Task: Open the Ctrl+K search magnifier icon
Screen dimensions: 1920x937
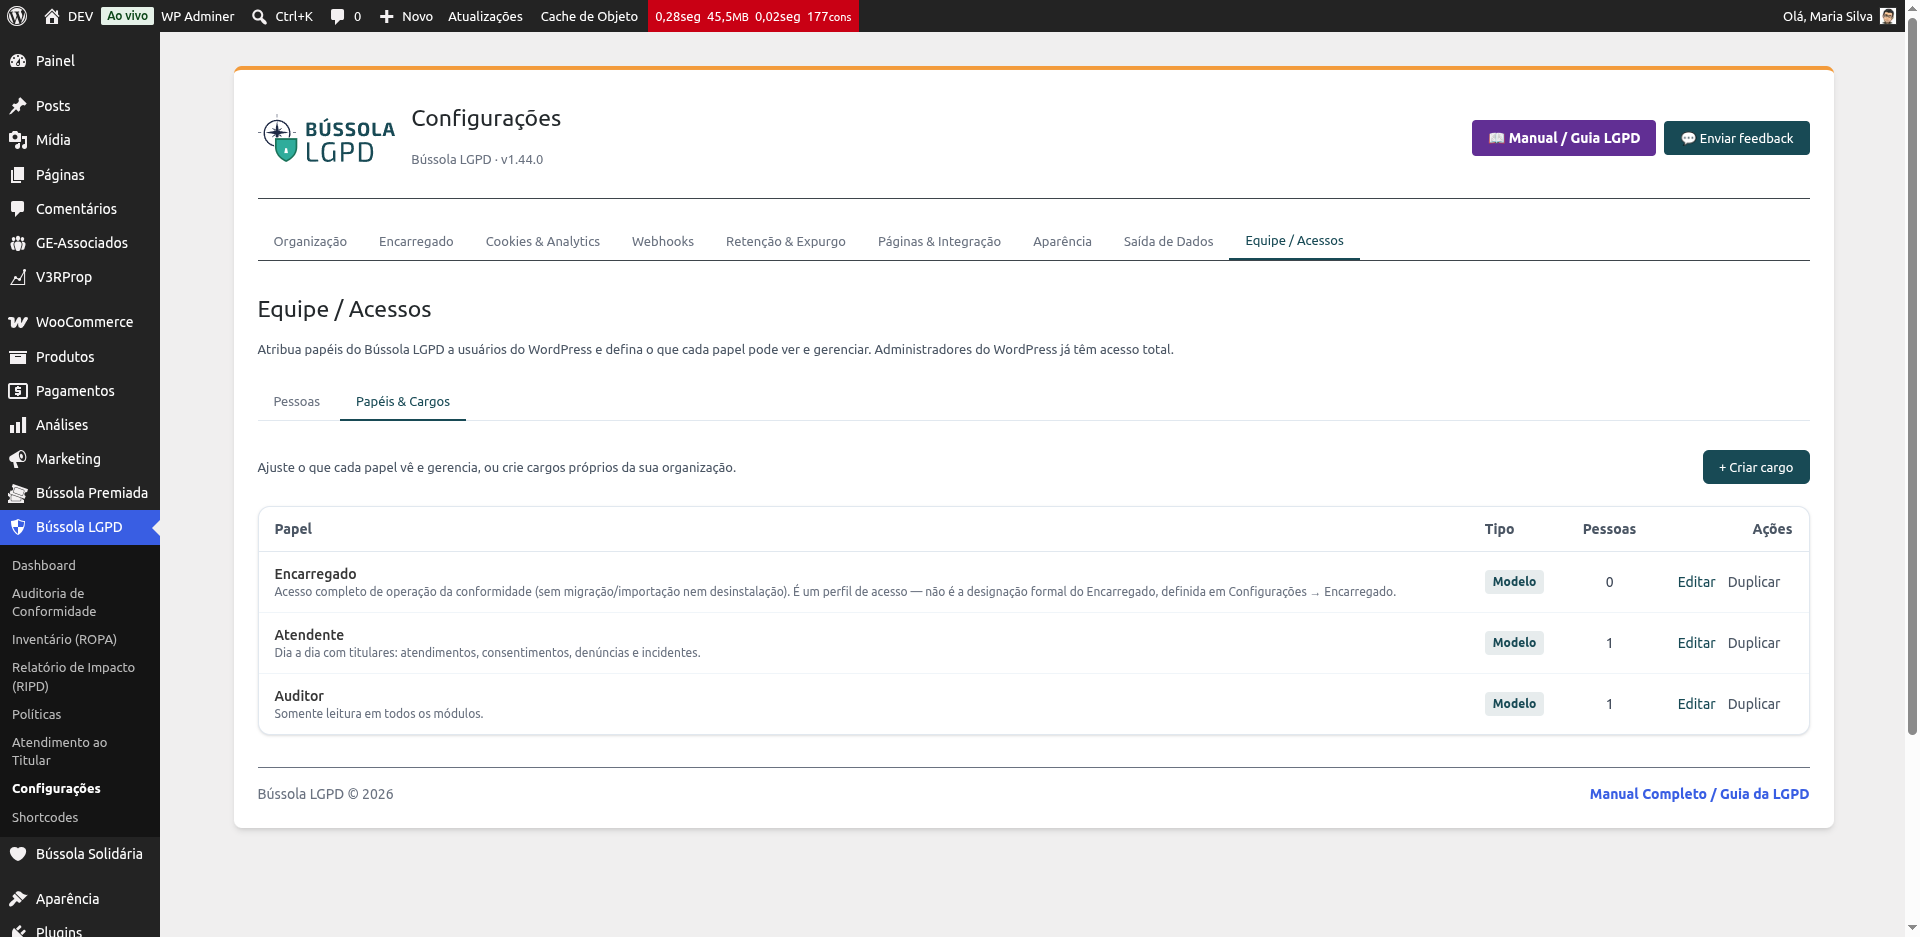Action: 259,16
